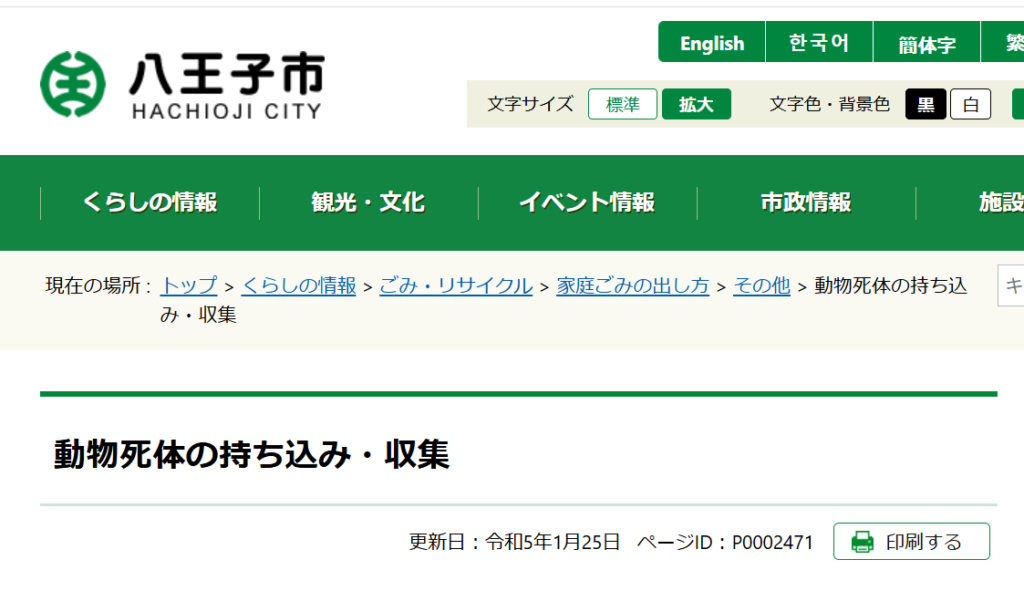Click the その他 breadcrumb link
This screenshot has height=591, width=1024.
[762, 286]
